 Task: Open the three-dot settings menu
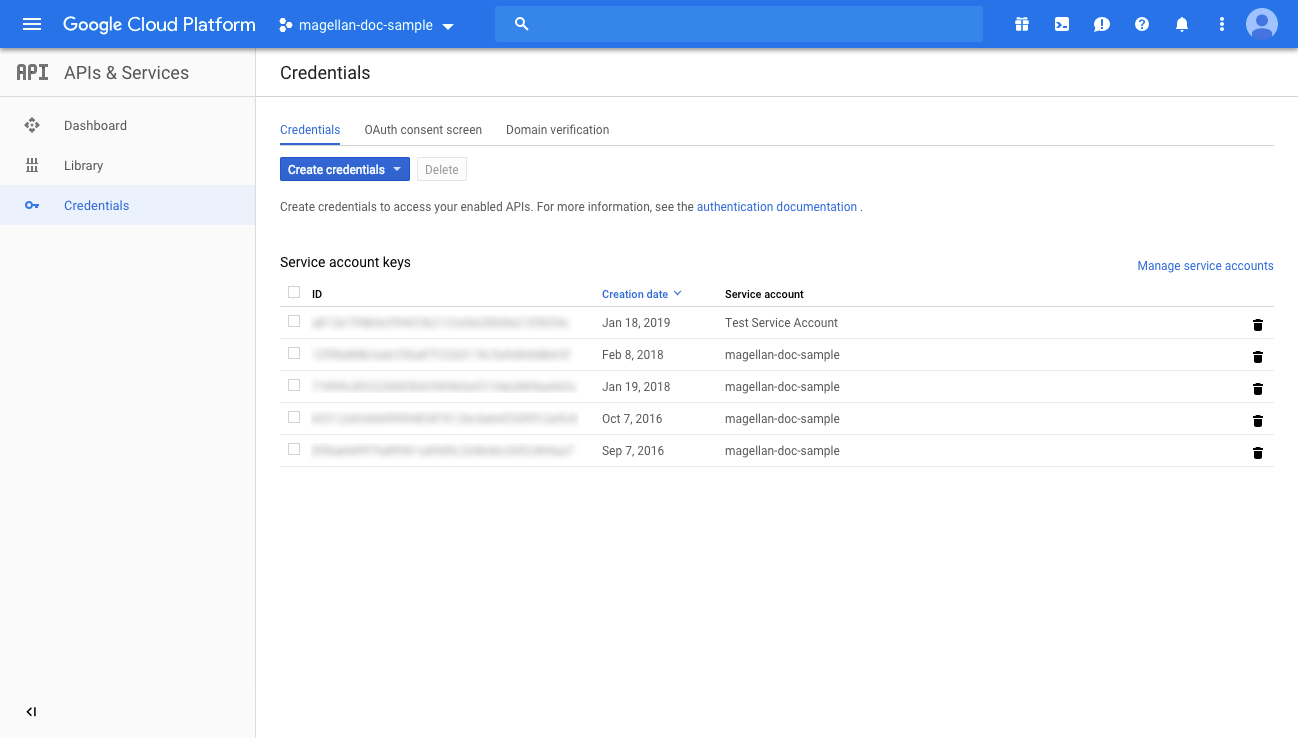pyautogui.click(x=1222, y=24)
